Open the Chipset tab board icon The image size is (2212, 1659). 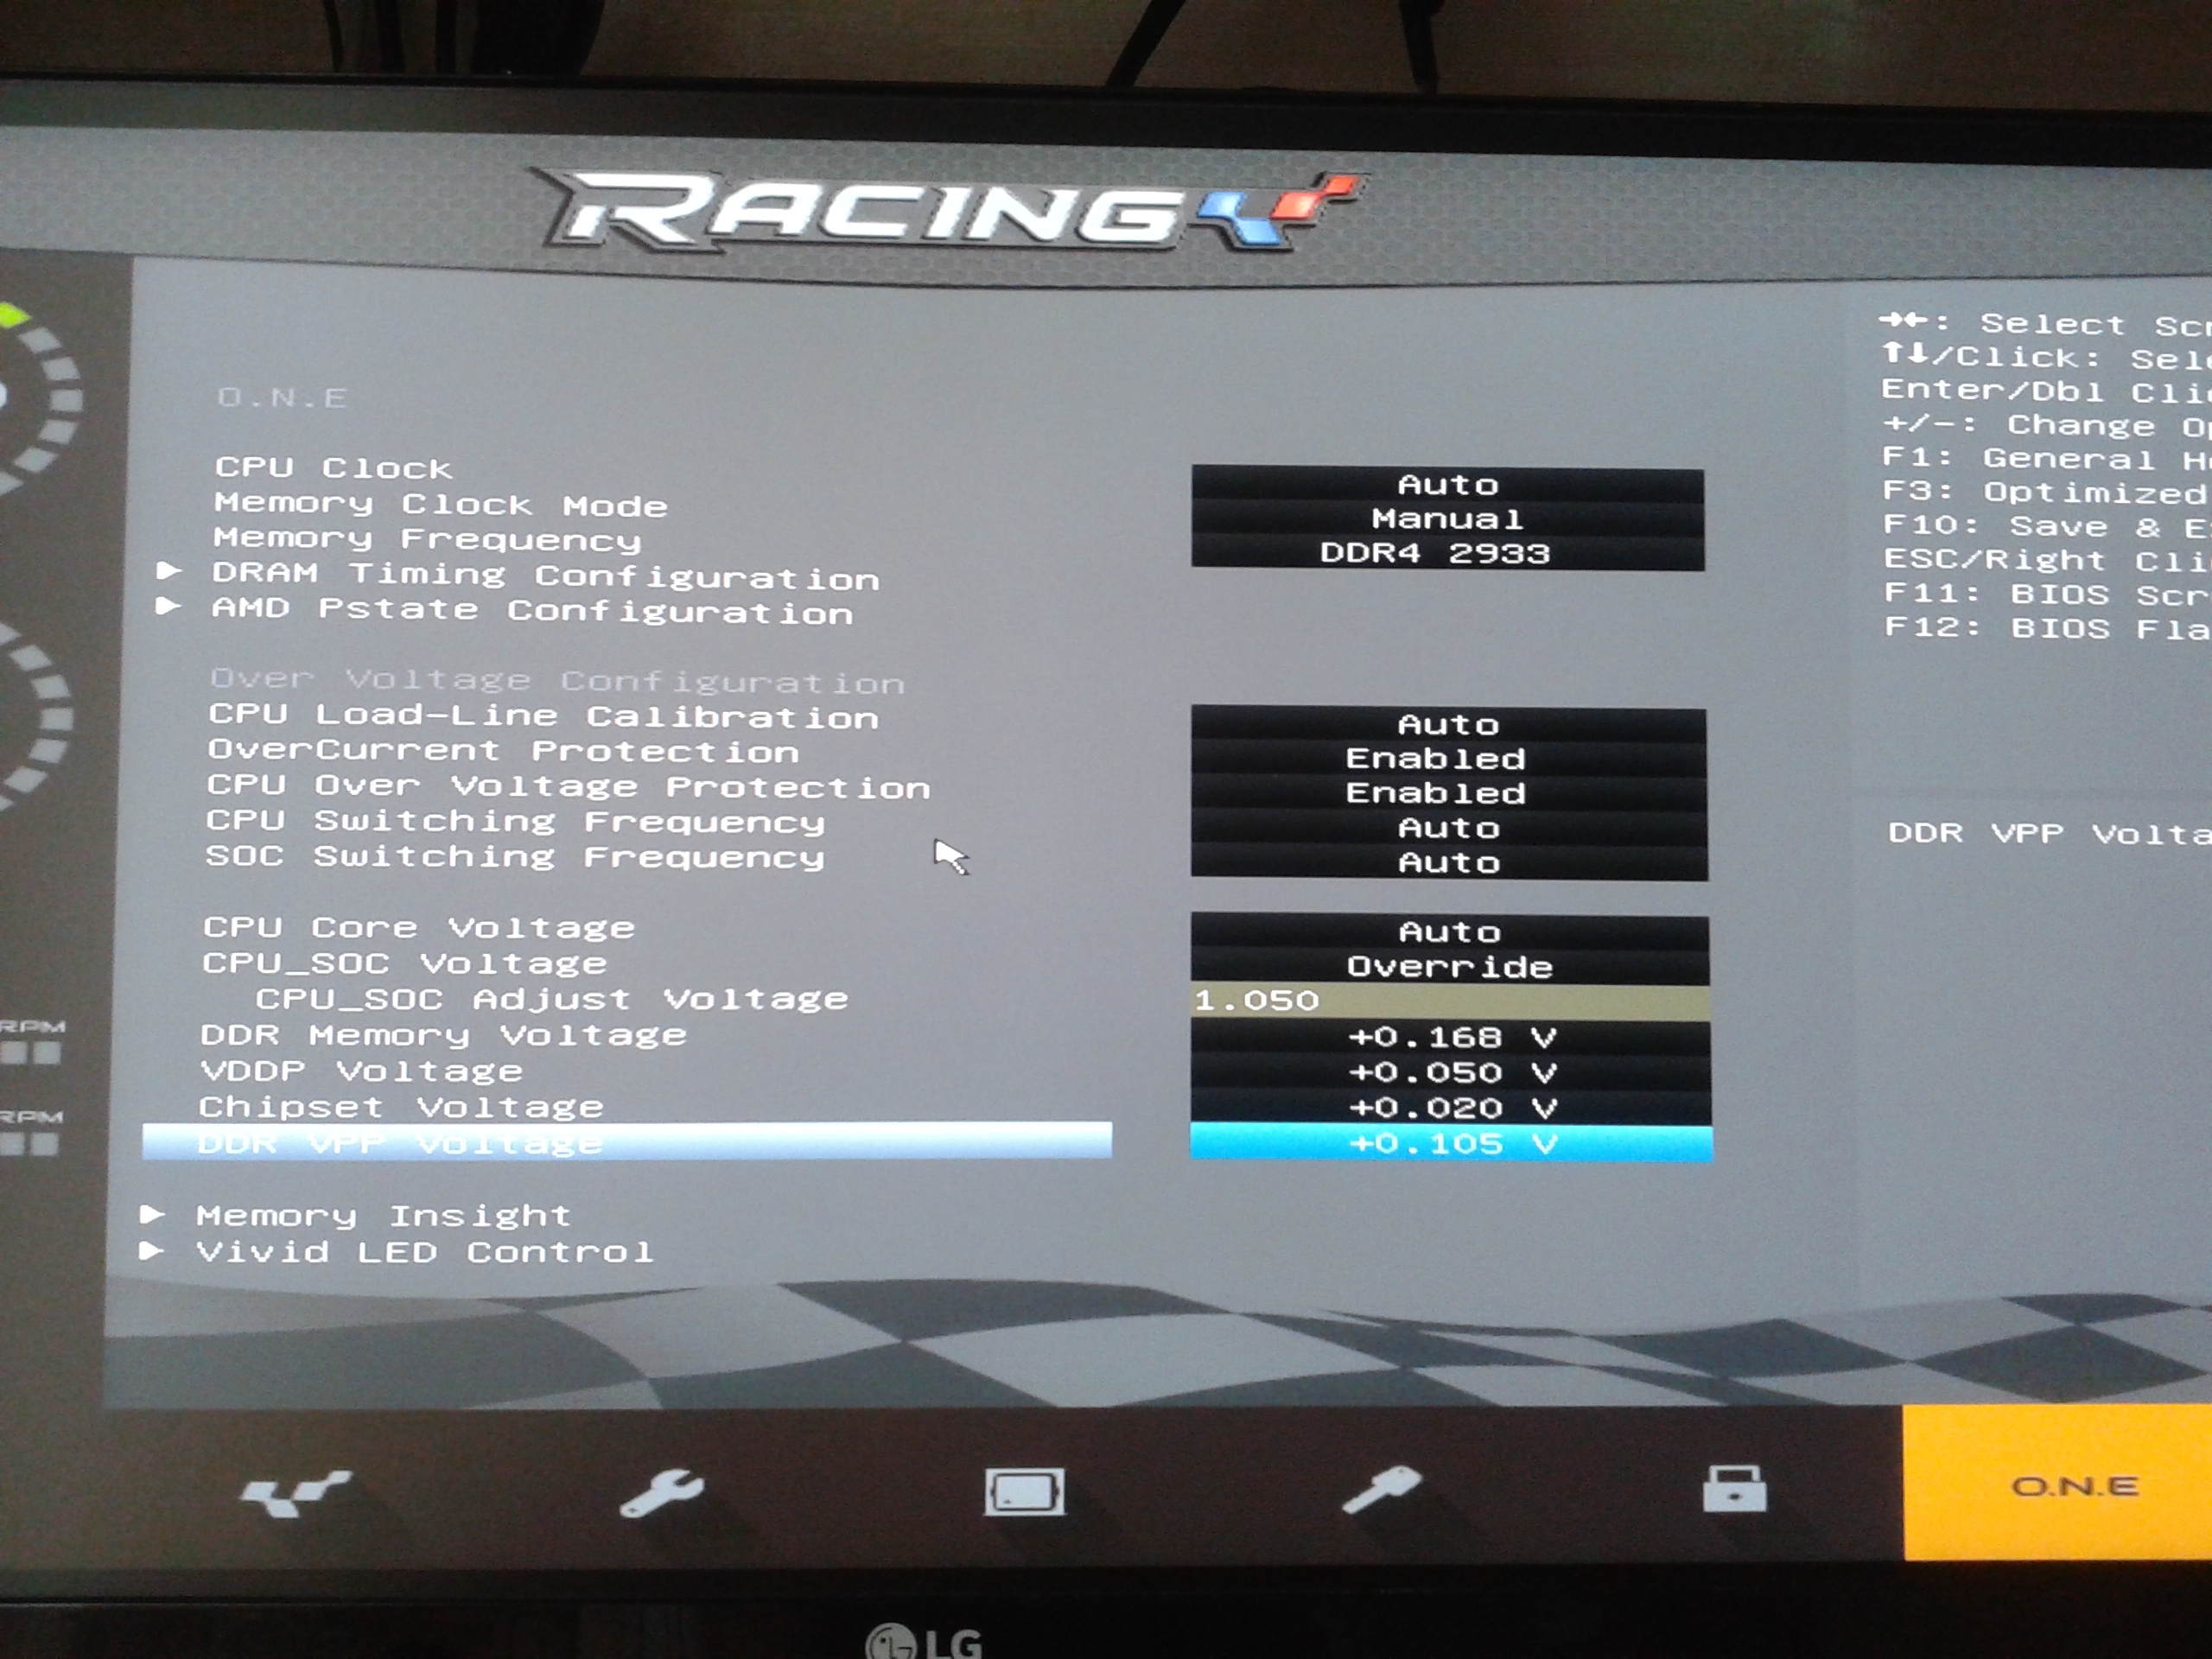1024,1492
